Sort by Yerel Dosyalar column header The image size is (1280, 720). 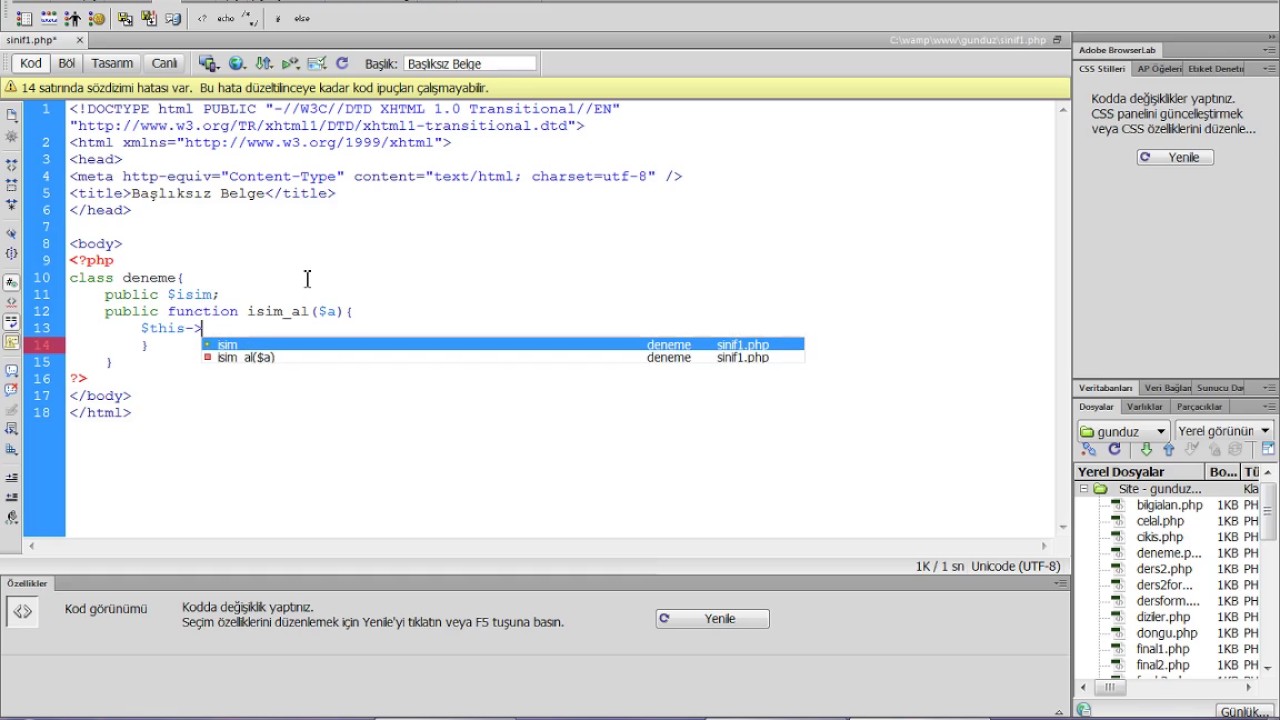coord(1140,472)
